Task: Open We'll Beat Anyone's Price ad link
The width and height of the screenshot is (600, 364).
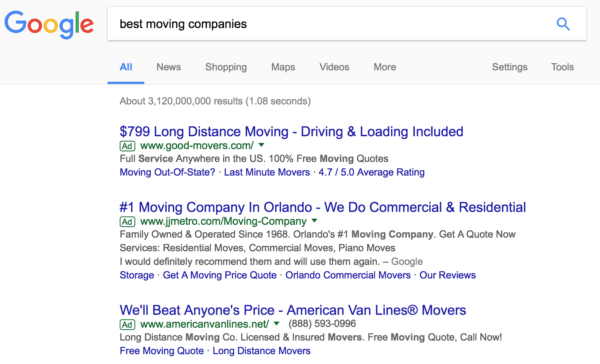Action: [x=293, y=310]
